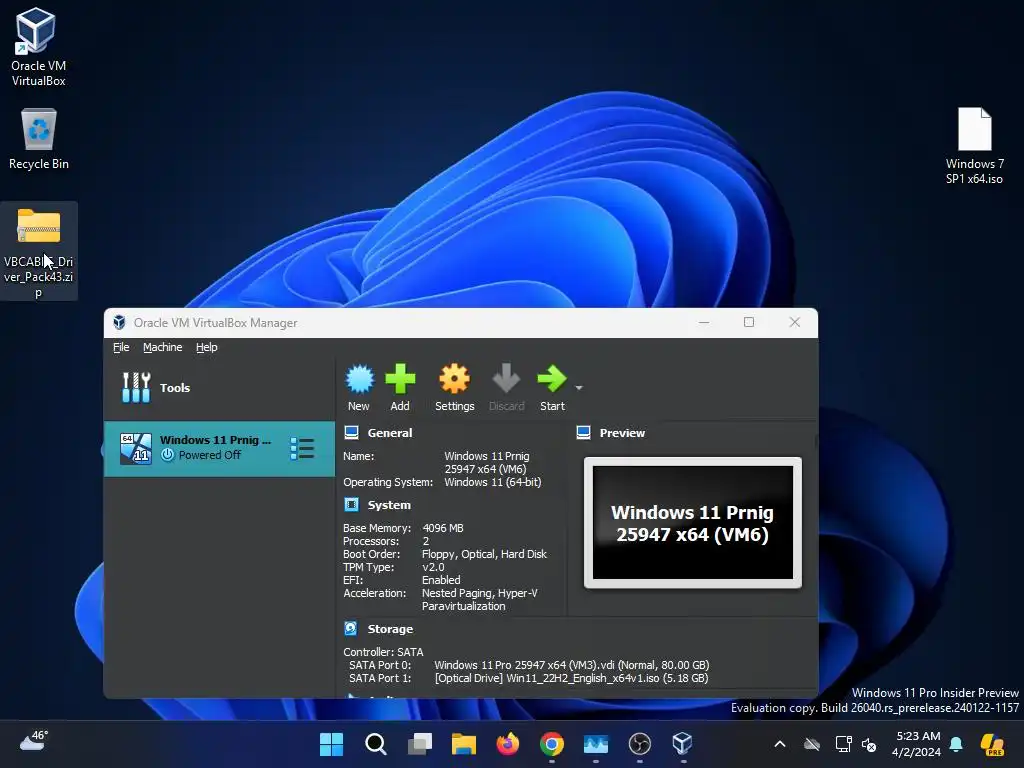Open the blue monitor app on the taskbar
This screenshot has height=768, width=1024.
[596, 744]
